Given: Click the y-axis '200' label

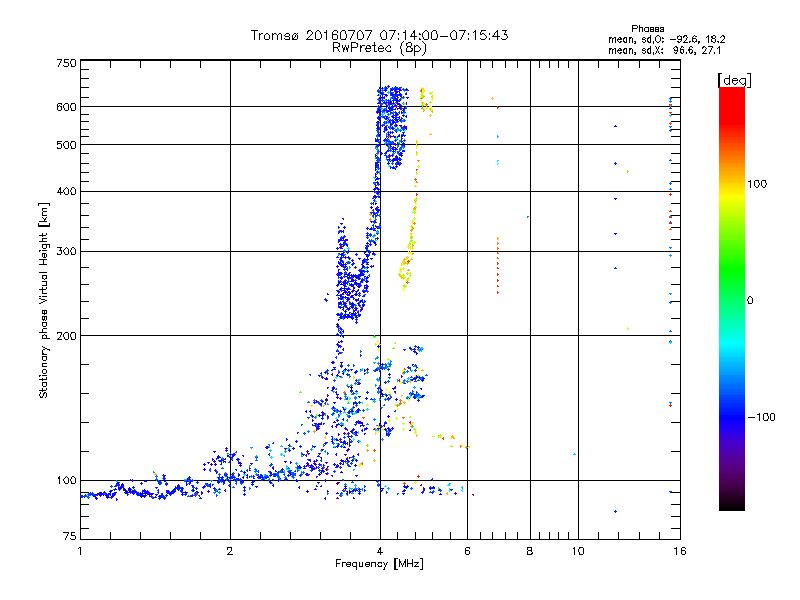Looking at the screenshot, I should [66, 336].
